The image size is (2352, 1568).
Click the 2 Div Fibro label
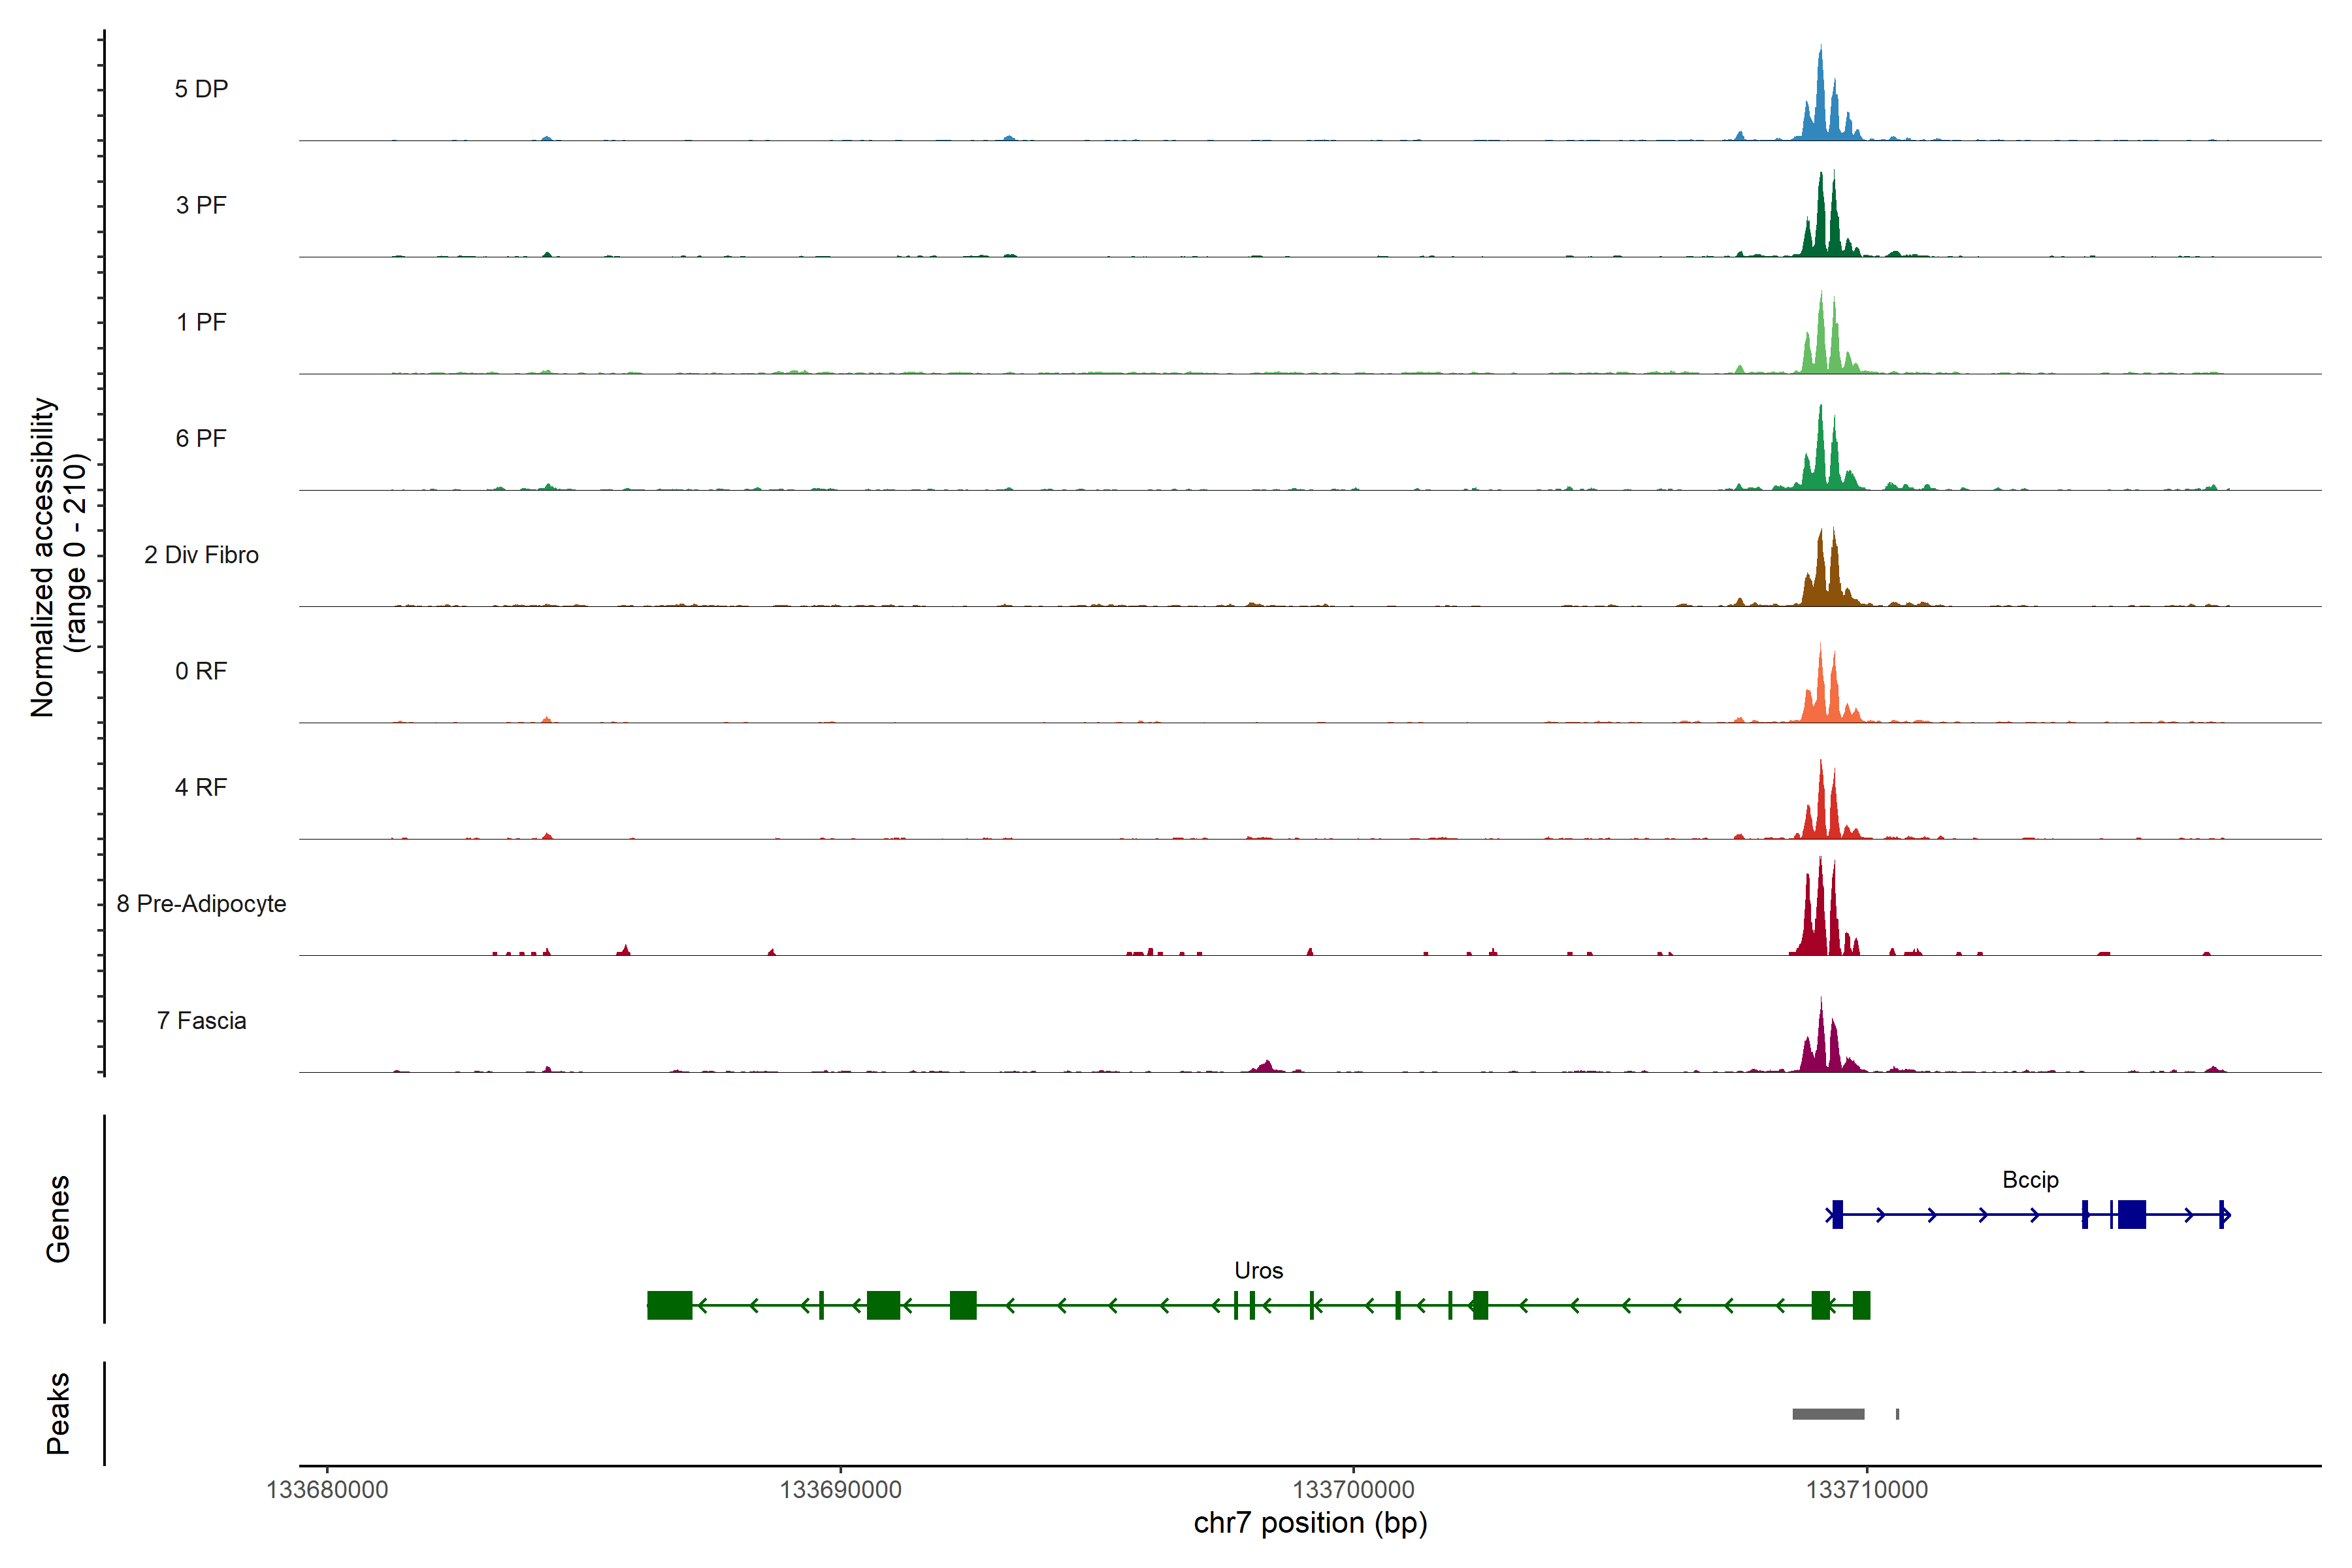point(201,554)
